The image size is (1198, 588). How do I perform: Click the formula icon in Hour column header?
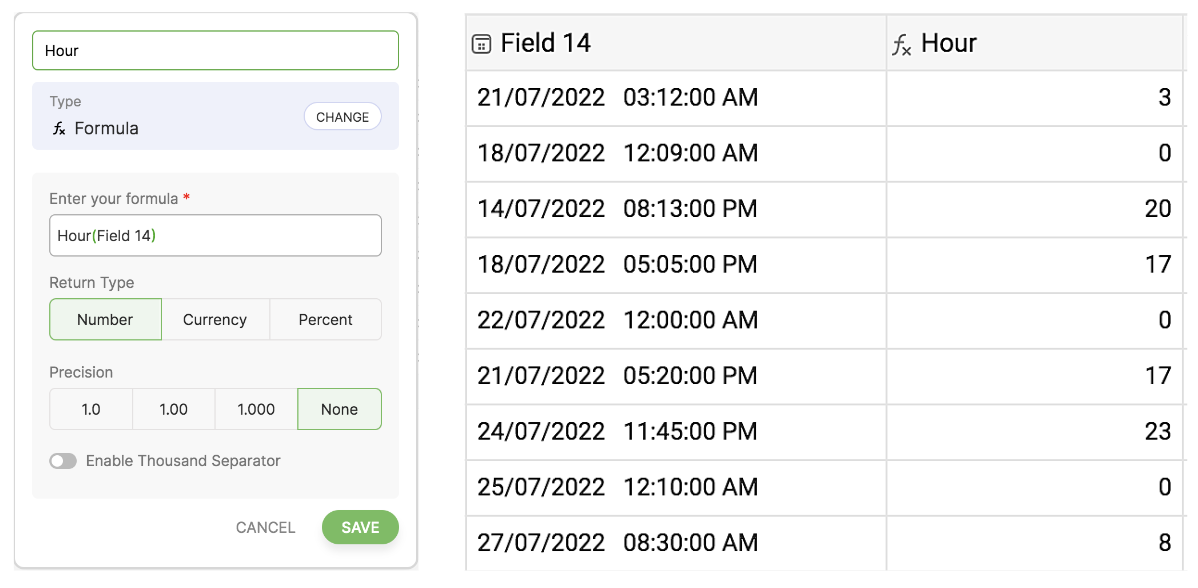(x=901, y=44)
